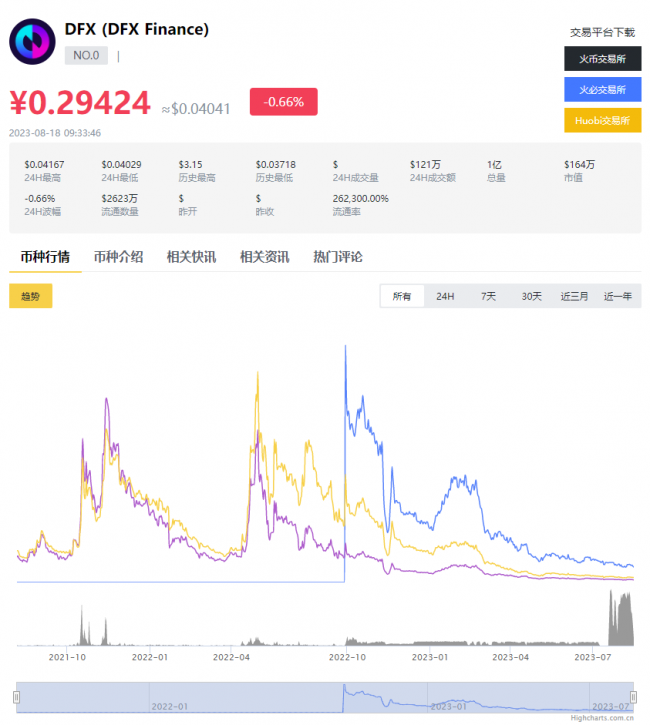Click the 2023-07 x-axis label
Screen dimensions: 650x725
(x=593, y=657)
